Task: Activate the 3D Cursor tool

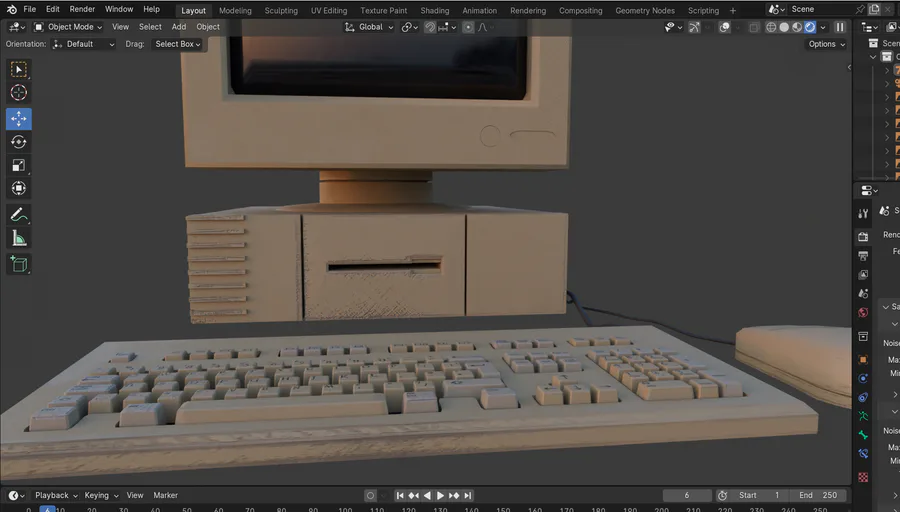Action: [19, 92]
